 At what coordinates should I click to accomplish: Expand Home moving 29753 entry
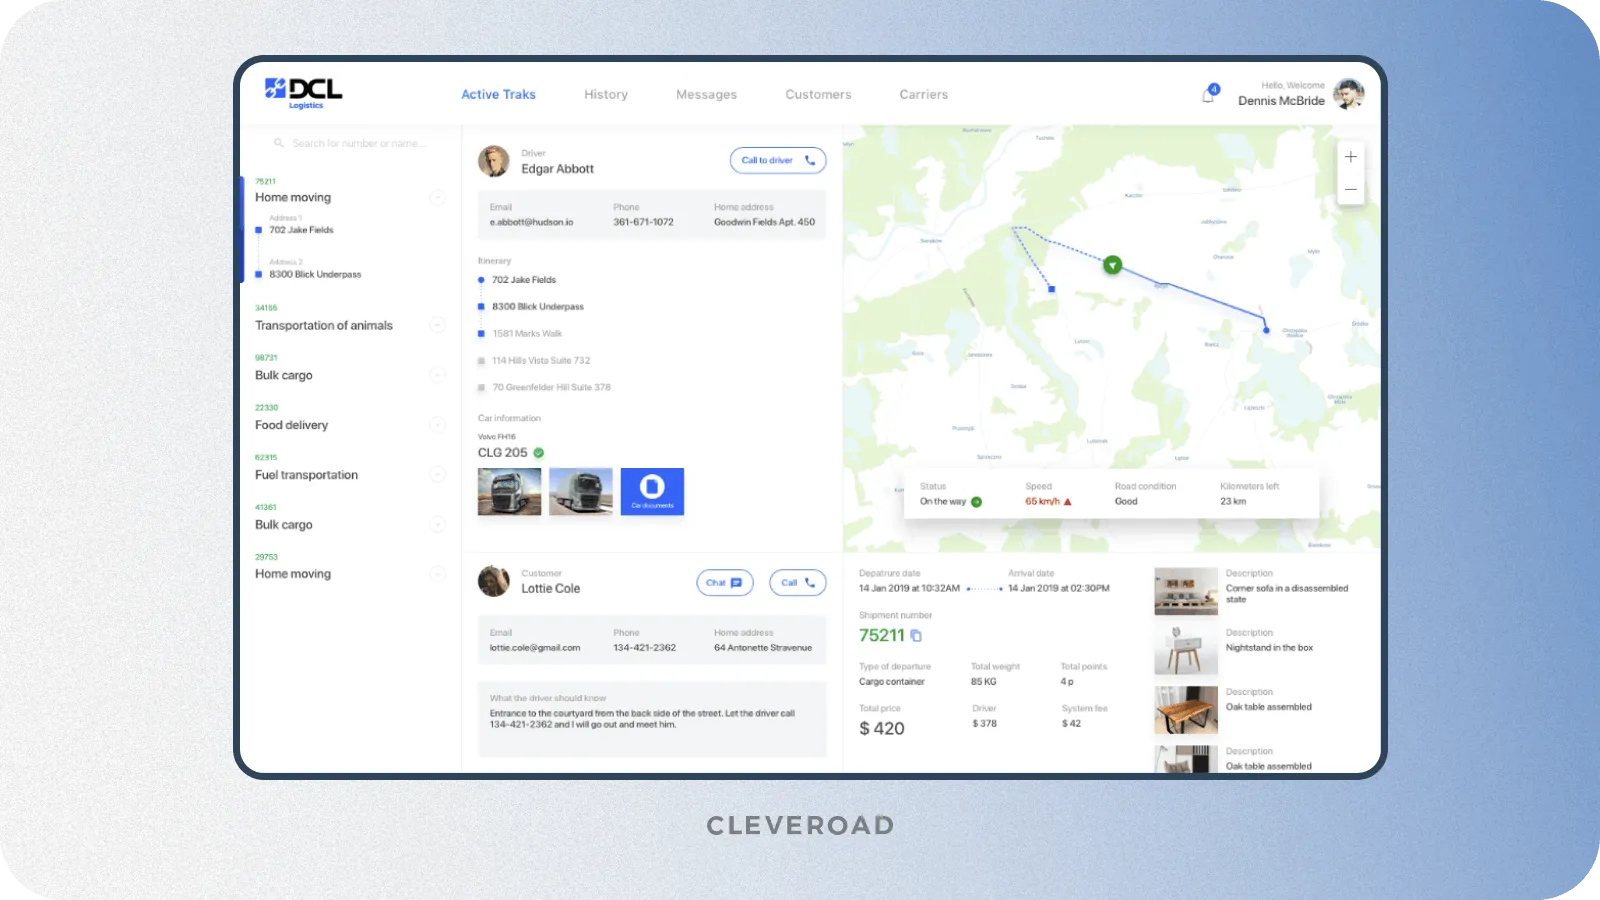point(437,574)
